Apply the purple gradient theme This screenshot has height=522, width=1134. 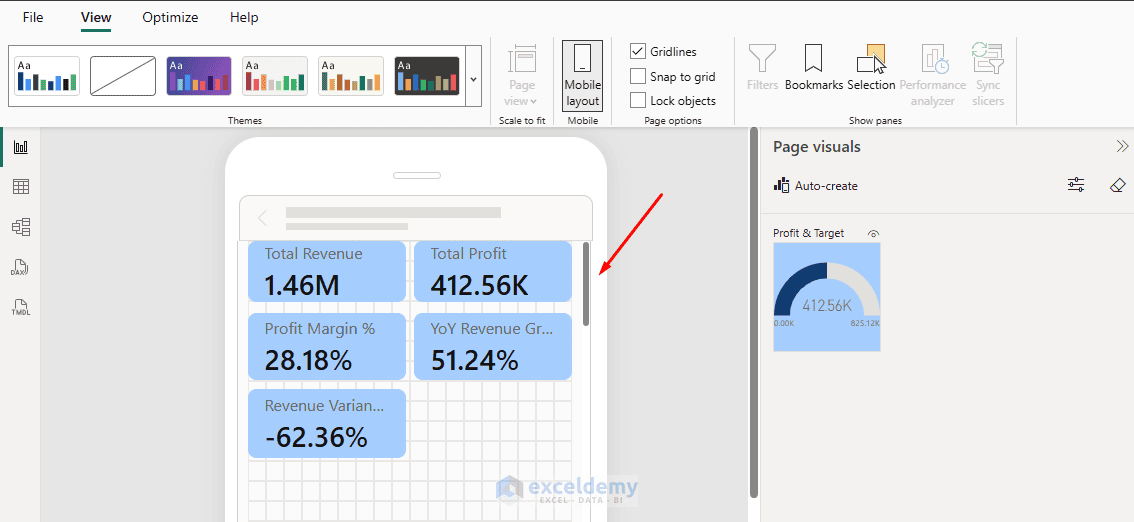point(199,76)
